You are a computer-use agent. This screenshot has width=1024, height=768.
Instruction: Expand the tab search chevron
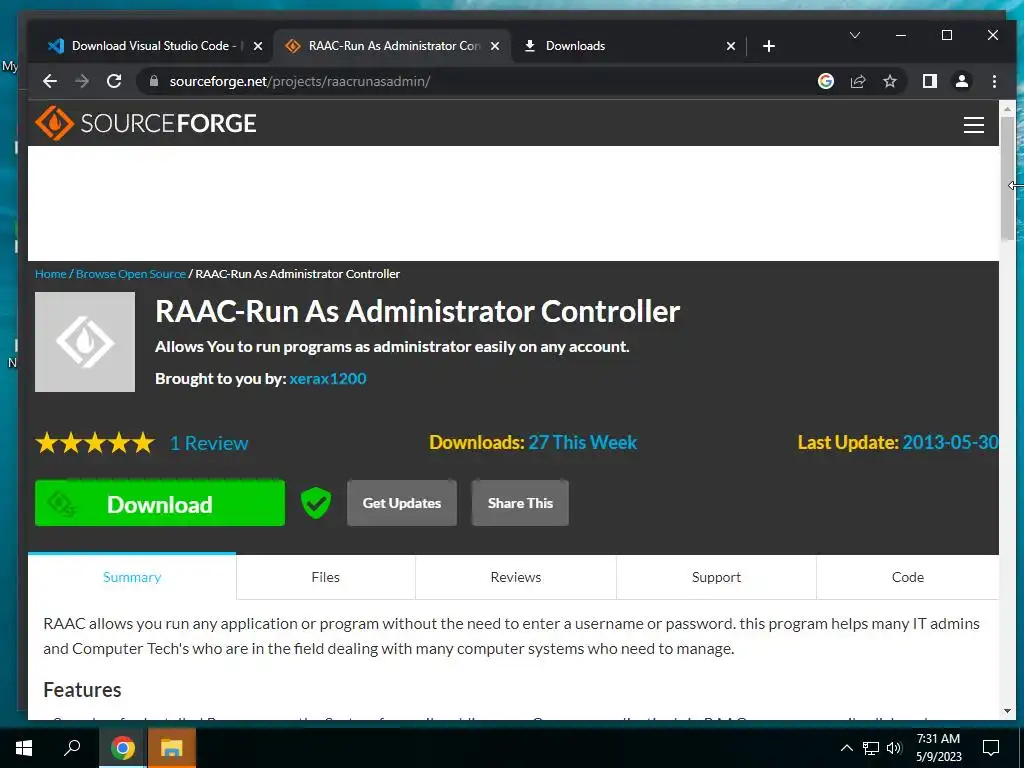[x=854, y=35]
